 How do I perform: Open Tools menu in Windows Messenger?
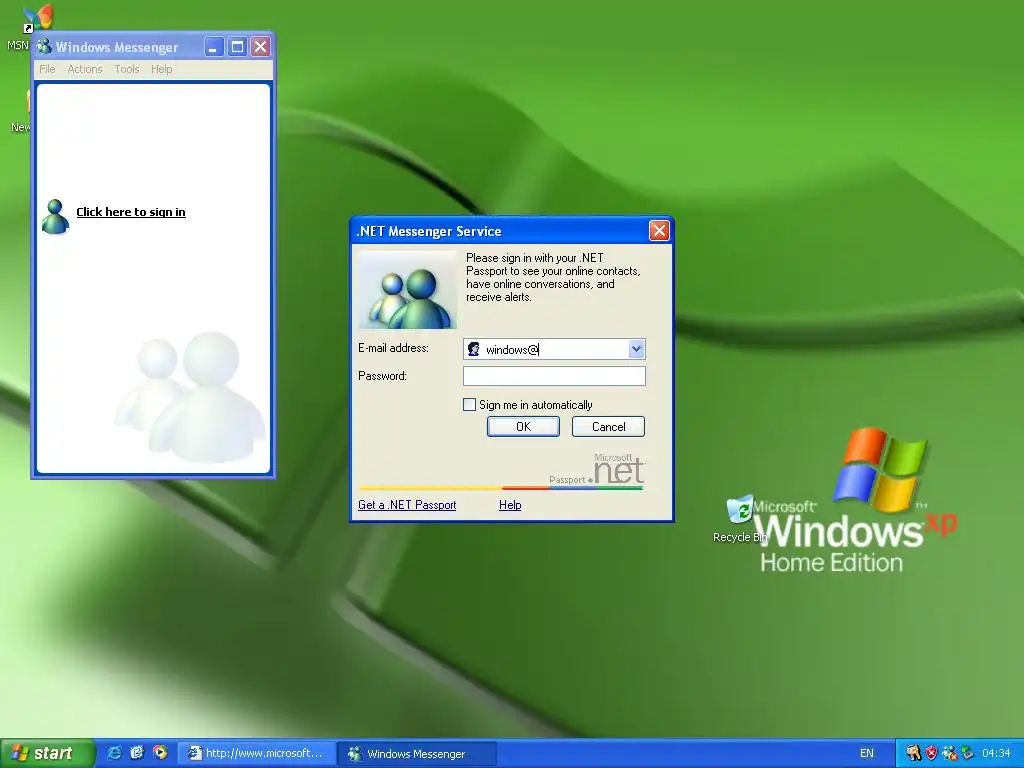[127, 69]
